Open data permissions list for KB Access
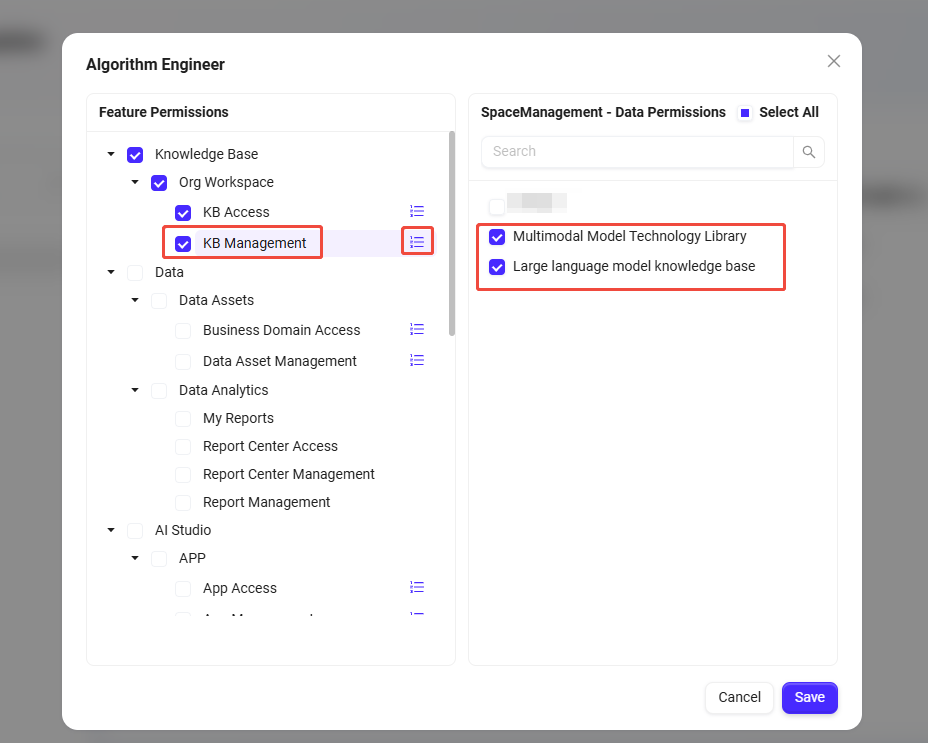 coord(417,211)
